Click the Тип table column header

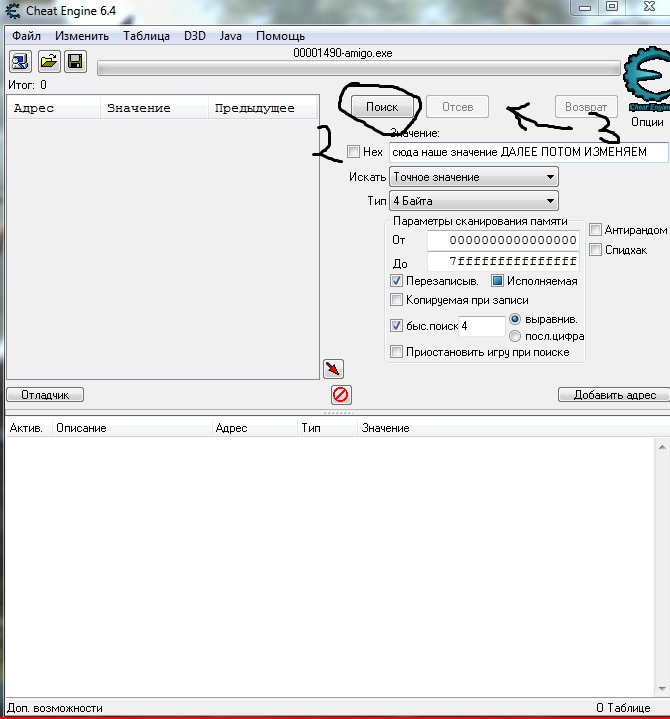click(x=327, y=428)
